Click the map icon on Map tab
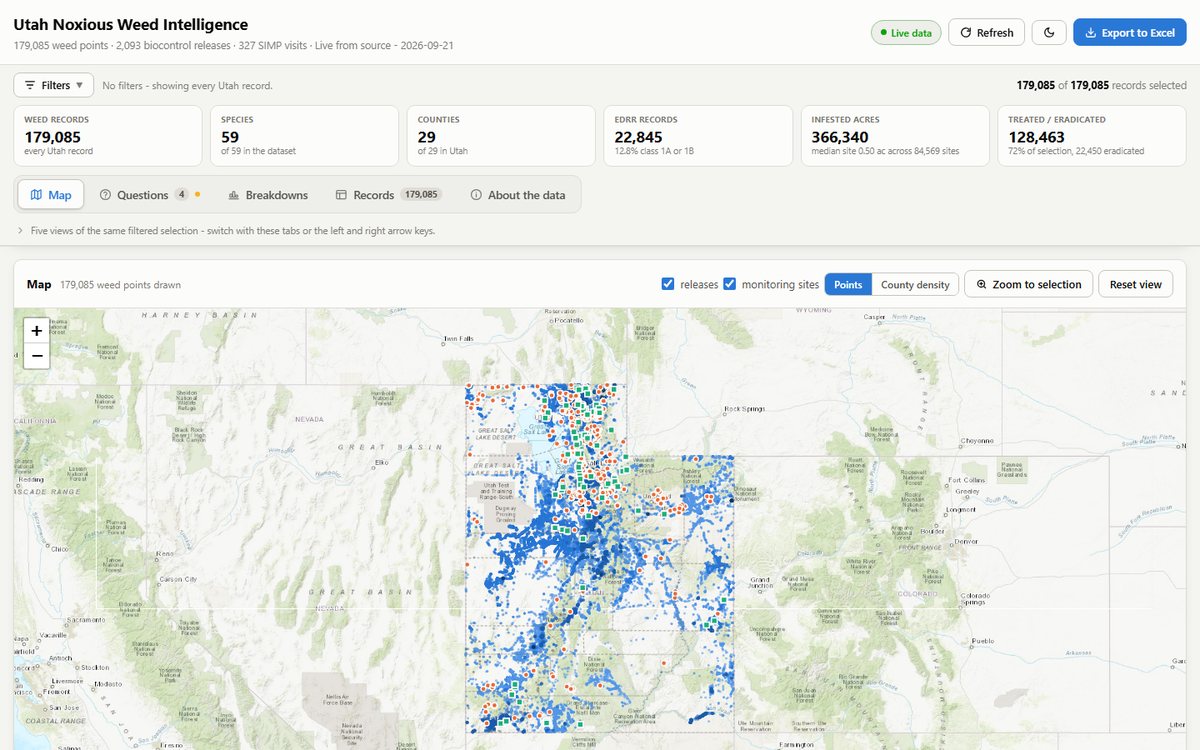 (x=36, y=195)
